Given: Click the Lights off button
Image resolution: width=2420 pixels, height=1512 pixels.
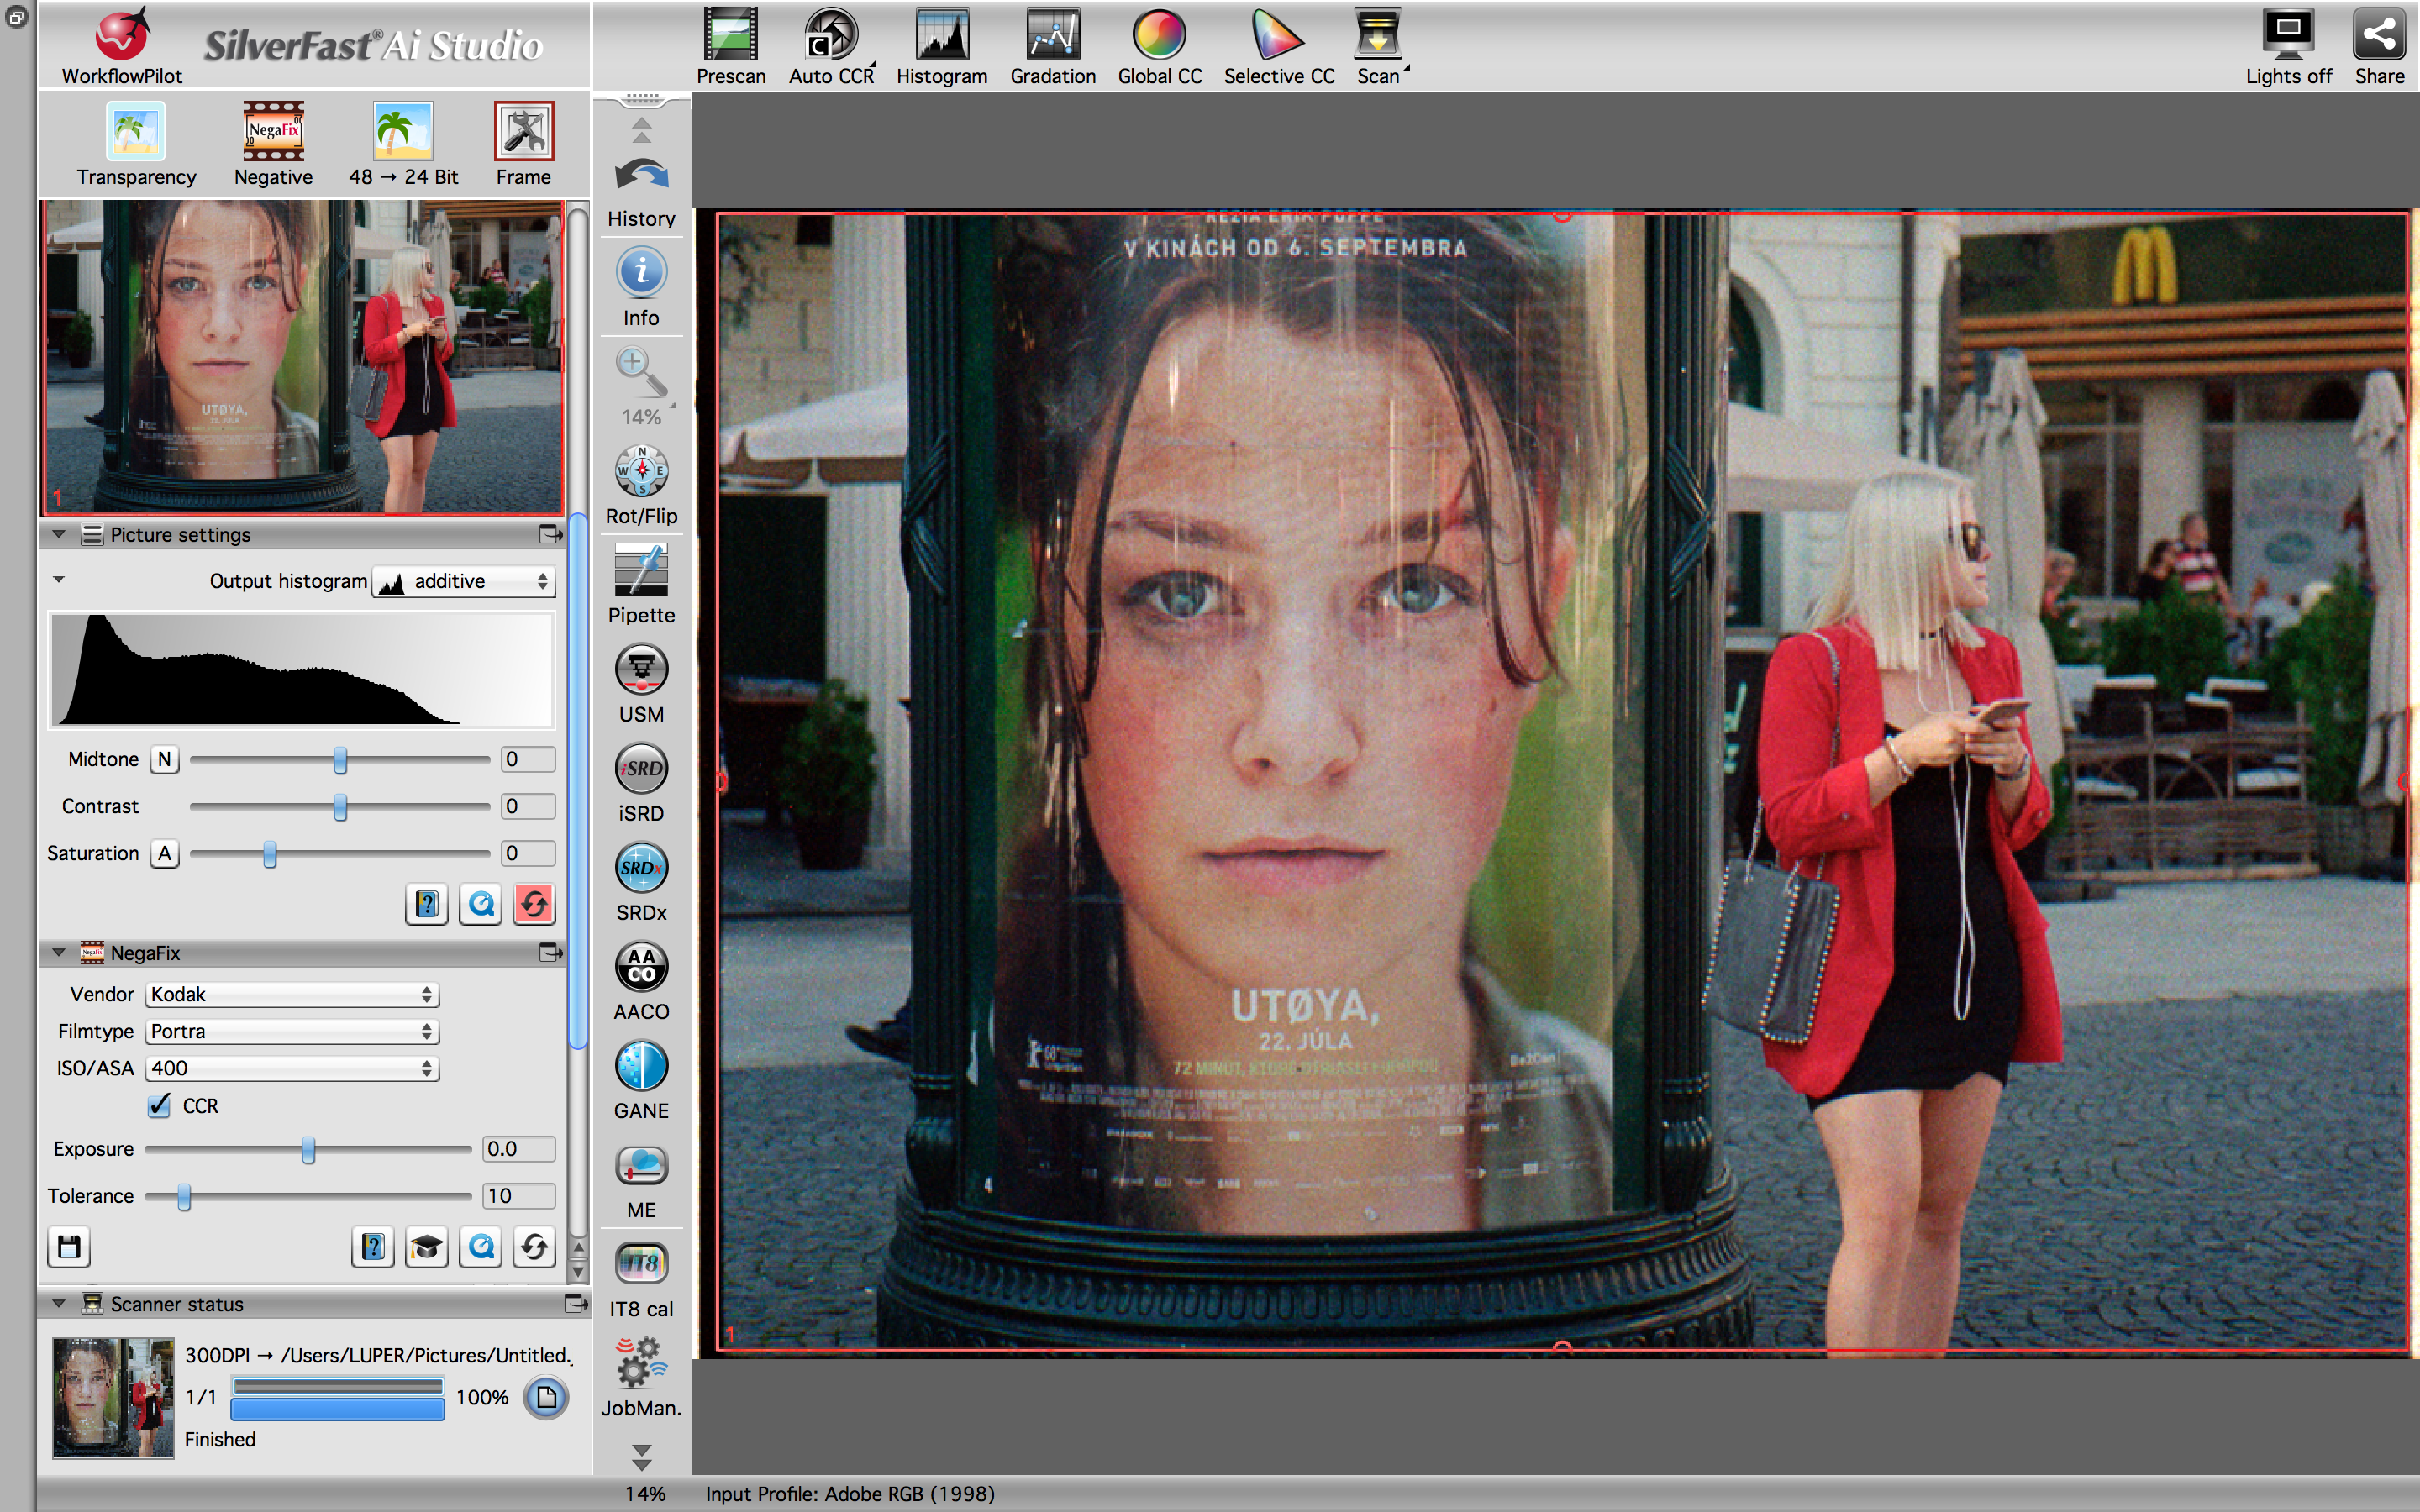Looking at the screenshot, I should [x=2287, y=38].
